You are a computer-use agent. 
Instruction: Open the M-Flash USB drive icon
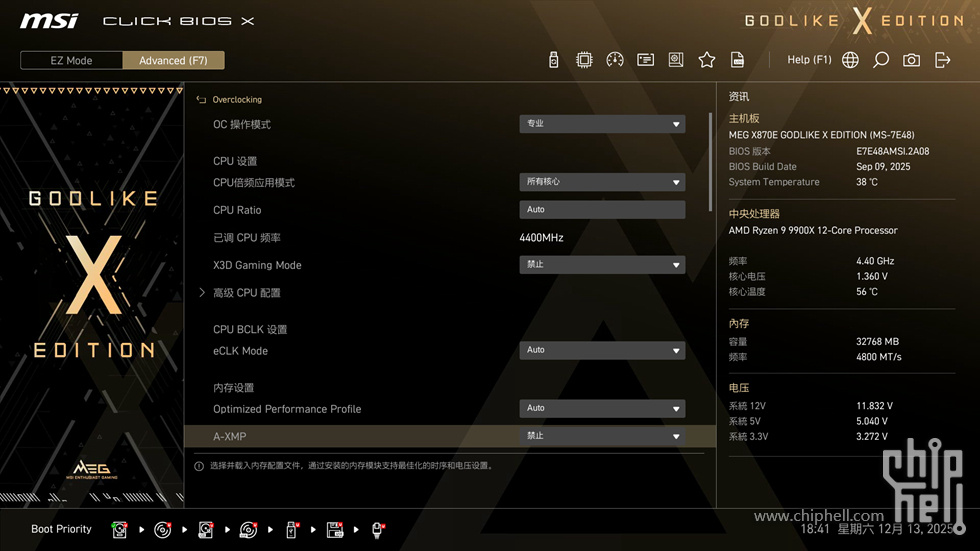(x=554, y=60)
